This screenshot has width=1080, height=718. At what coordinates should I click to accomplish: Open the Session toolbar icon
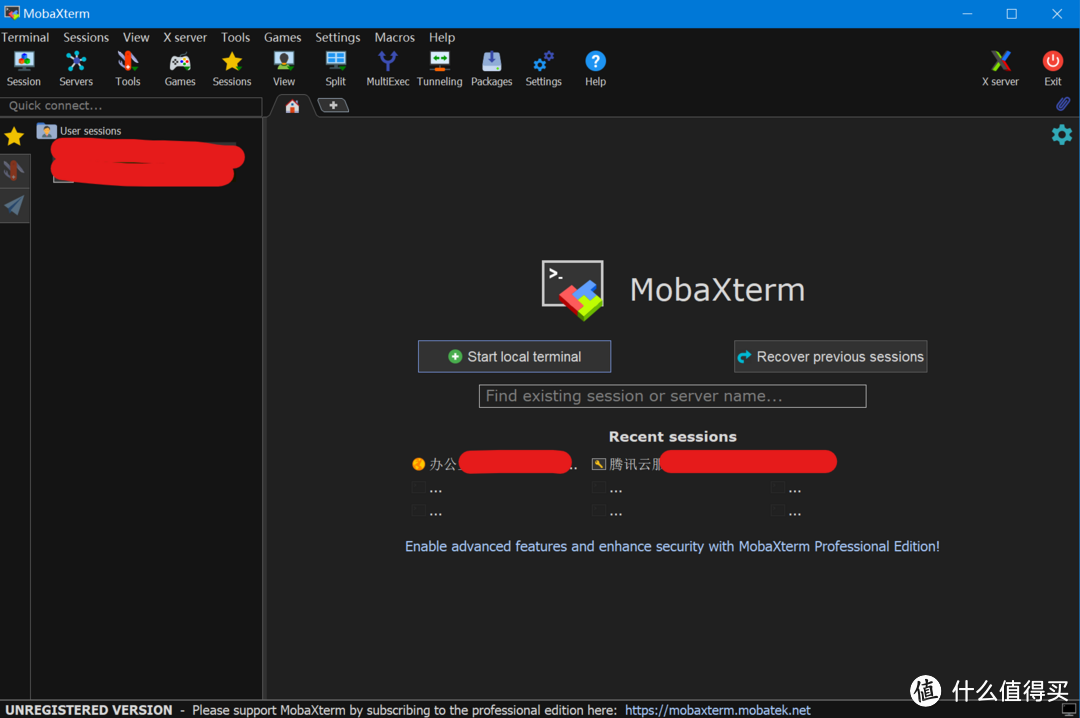24,69
